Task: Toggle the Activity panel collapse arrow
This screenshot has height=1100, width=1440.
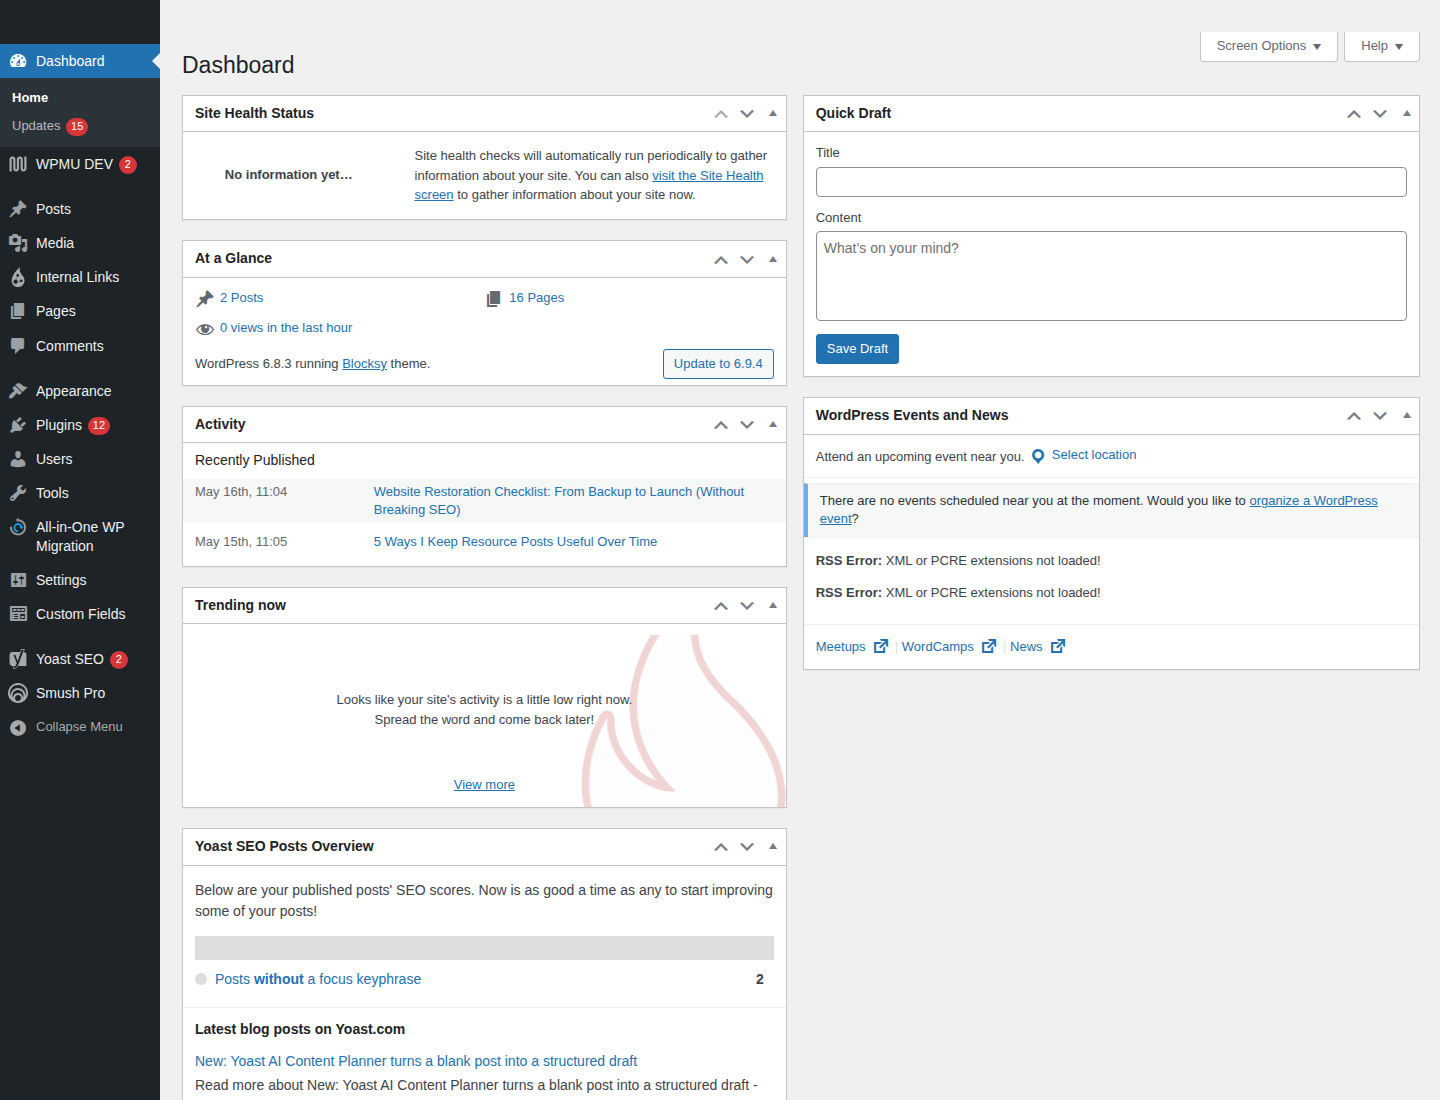Action: click(773, 424)
